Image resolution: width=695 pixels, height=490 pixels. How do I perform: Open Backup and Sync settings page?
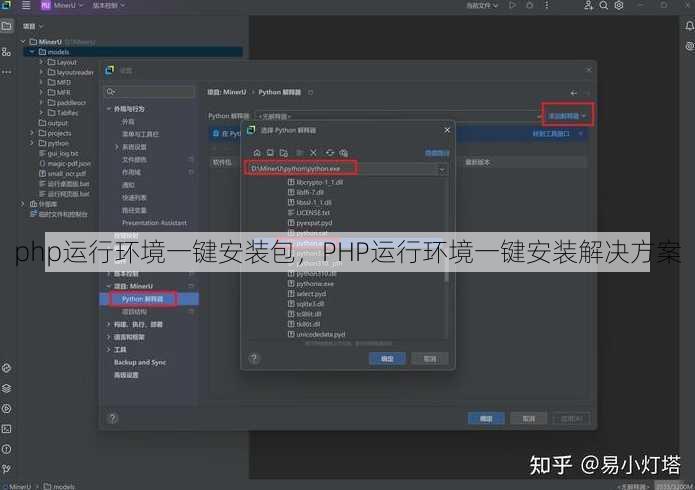click(140, 362)
